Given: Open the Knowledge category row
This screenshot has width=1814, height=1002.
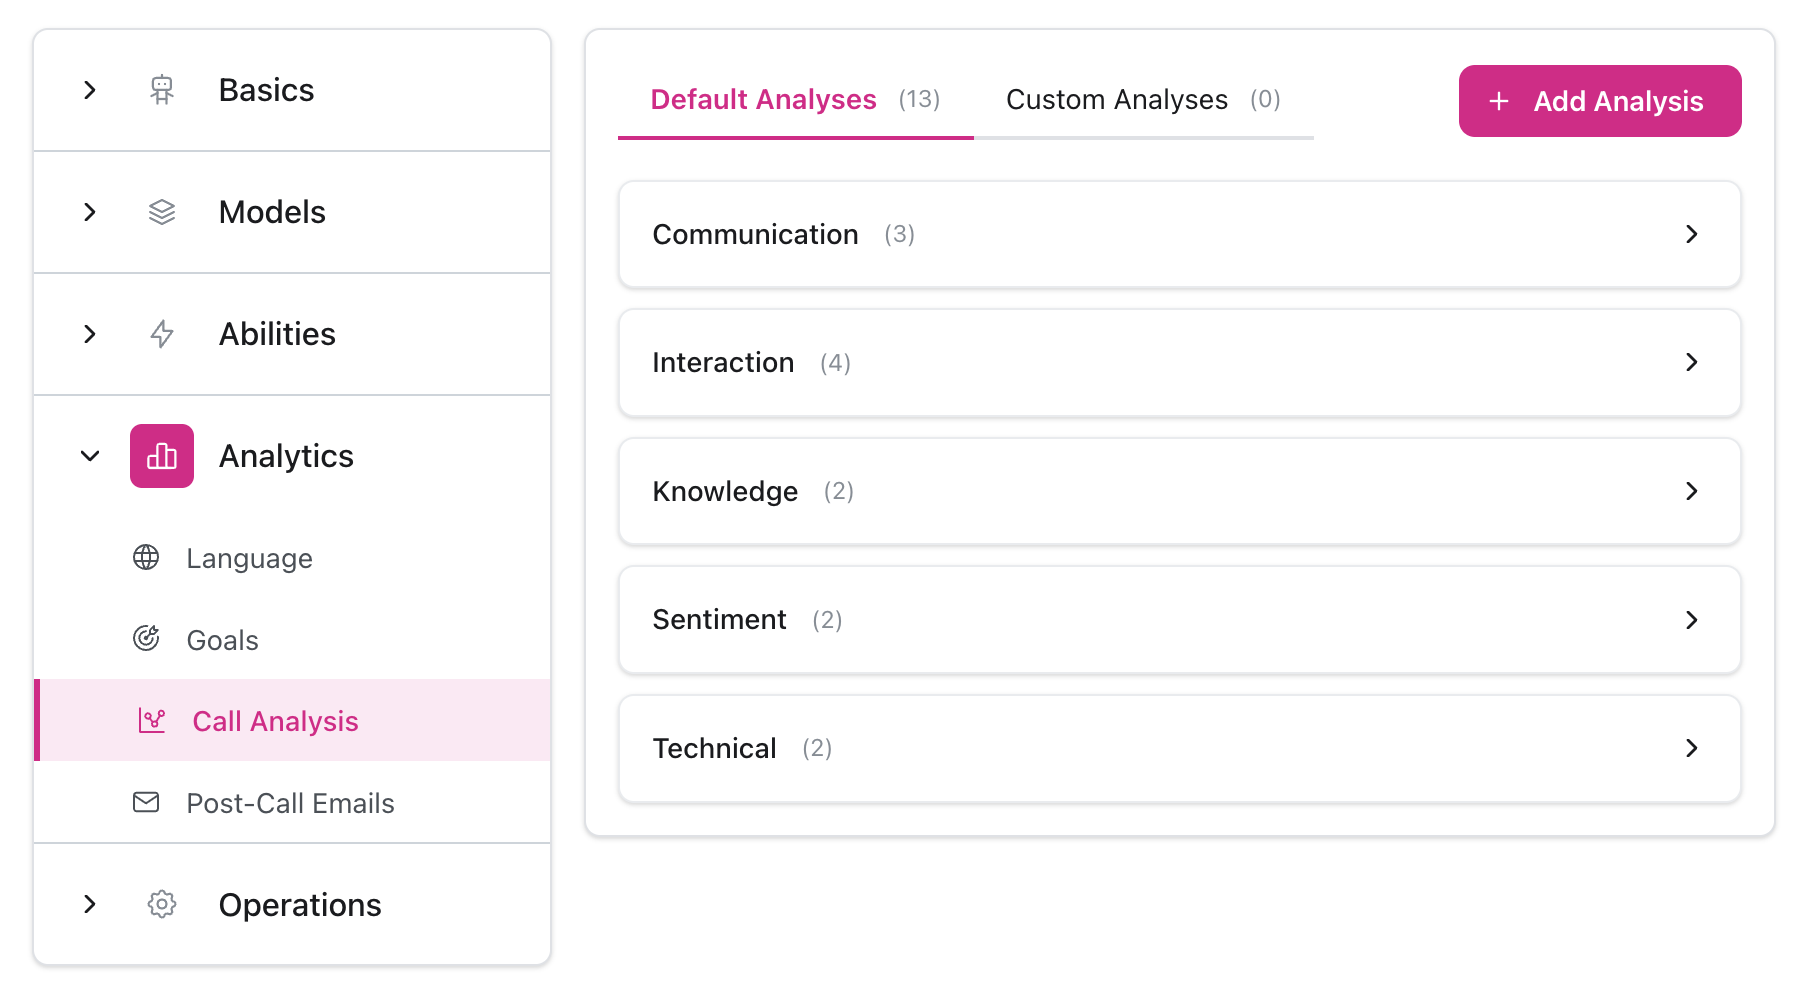Looking at the screenshot, I should click(1179, 491).
